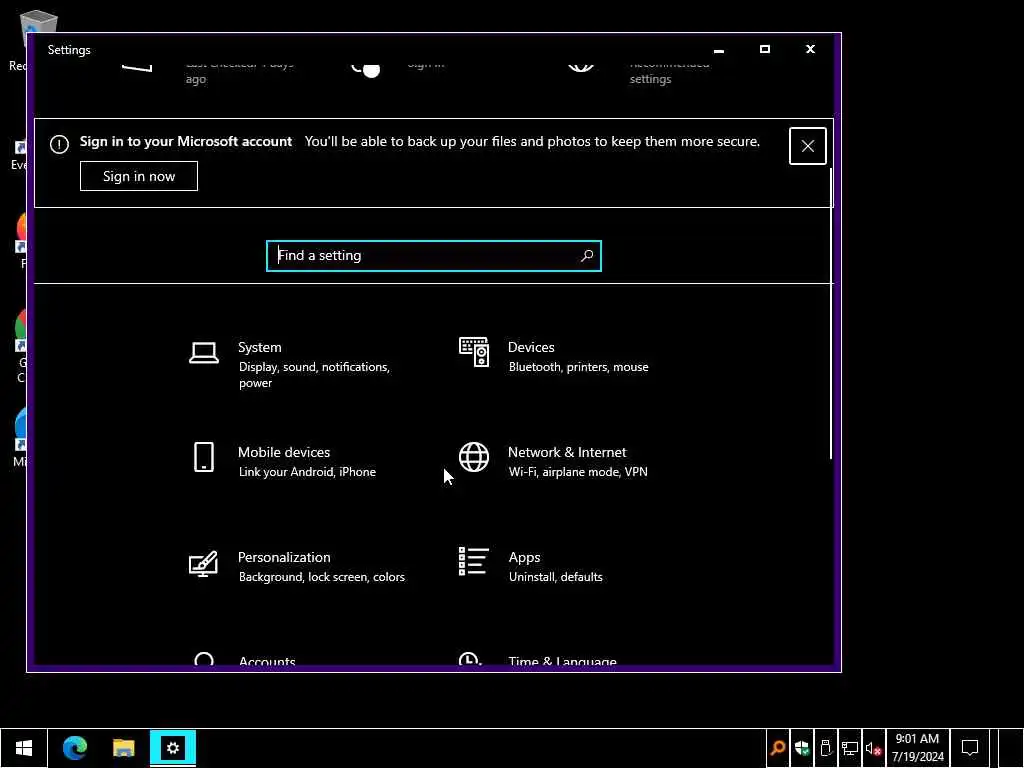Open the notification center icon
Image resolution: width=1024 pixels, height=768 pixels.
point(970,748)
